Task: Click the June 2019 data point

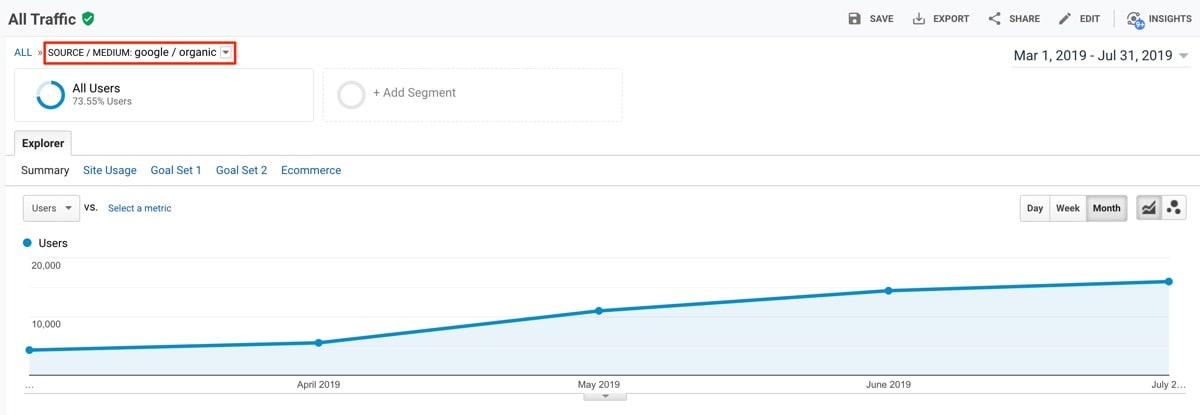Action: click(888, 290)
